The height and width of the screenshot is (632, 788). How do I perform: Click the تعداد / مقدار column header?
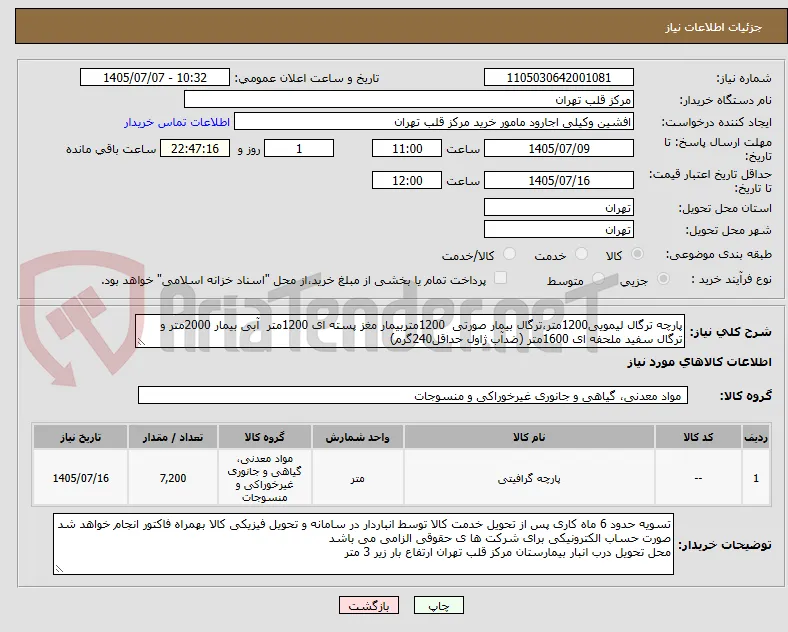point(173,437)
